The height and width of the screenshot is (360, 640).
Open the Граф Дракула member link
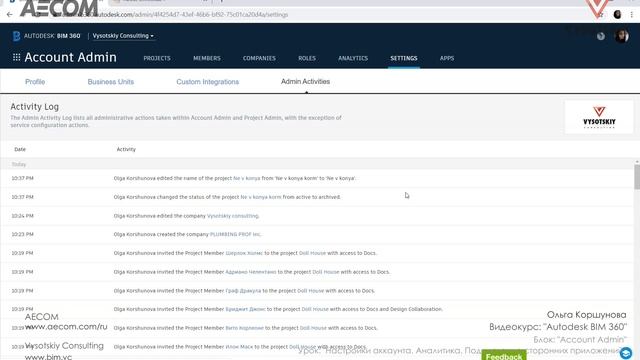pyautogui.click(x=243, y=291)
